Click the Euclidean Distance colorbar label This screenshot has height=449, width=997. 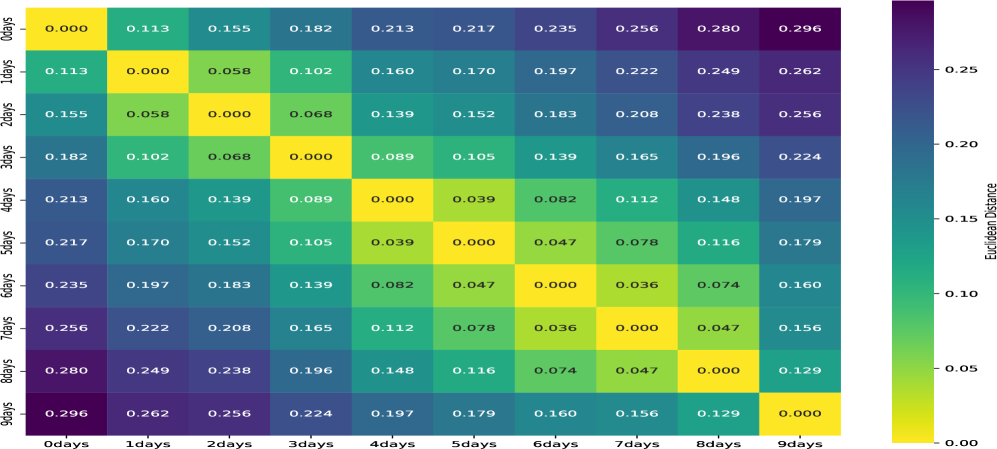(x=988, y=220)
